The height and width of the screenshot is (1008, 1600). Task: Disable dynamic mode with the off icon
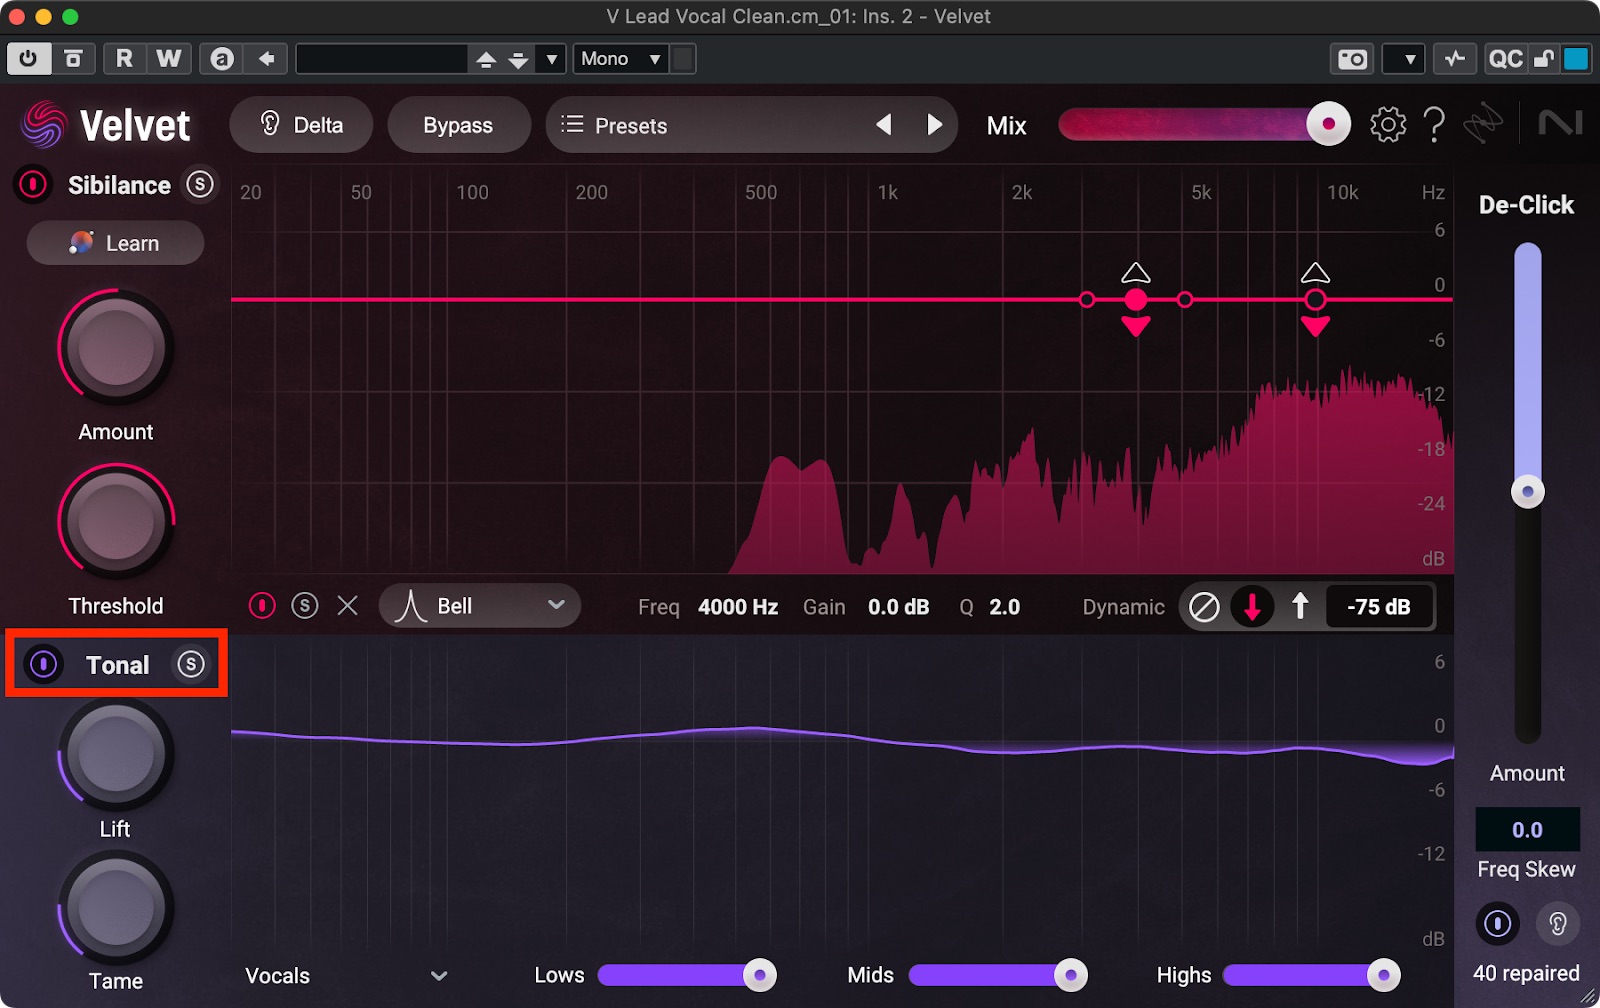click(1204, 606)
